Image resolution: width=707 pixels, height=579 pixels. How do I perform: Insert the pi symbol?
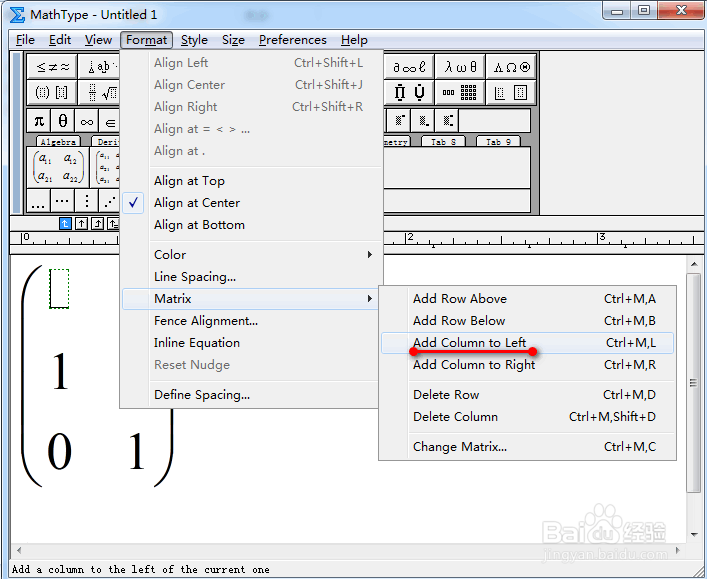click(39, 120)
